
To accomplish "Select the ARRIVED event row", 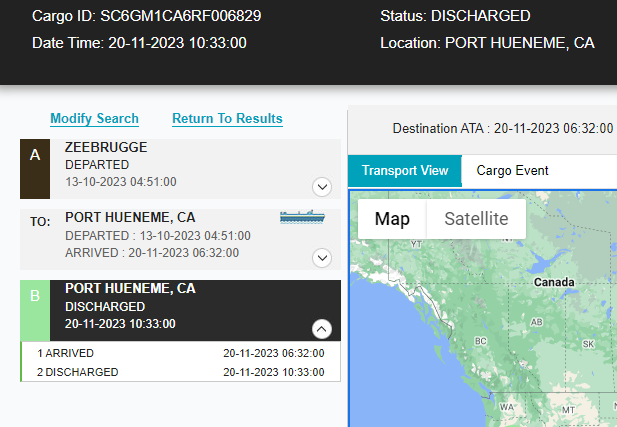I will click(x=180, y=353).
